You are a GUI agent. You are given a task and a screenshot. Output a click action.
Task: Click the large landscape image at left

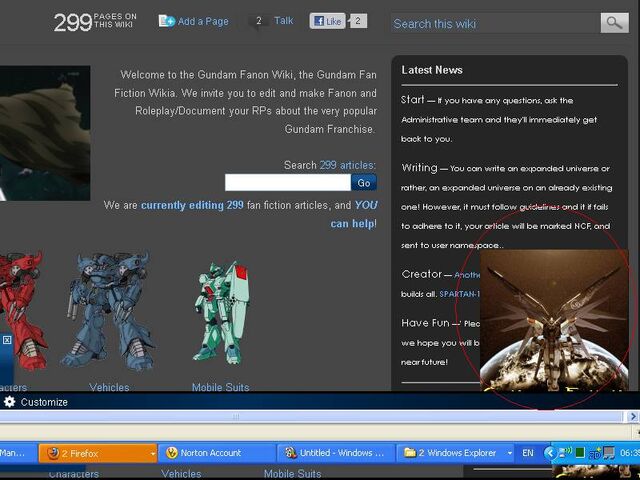pyautogui.click(x=45, y=133)
